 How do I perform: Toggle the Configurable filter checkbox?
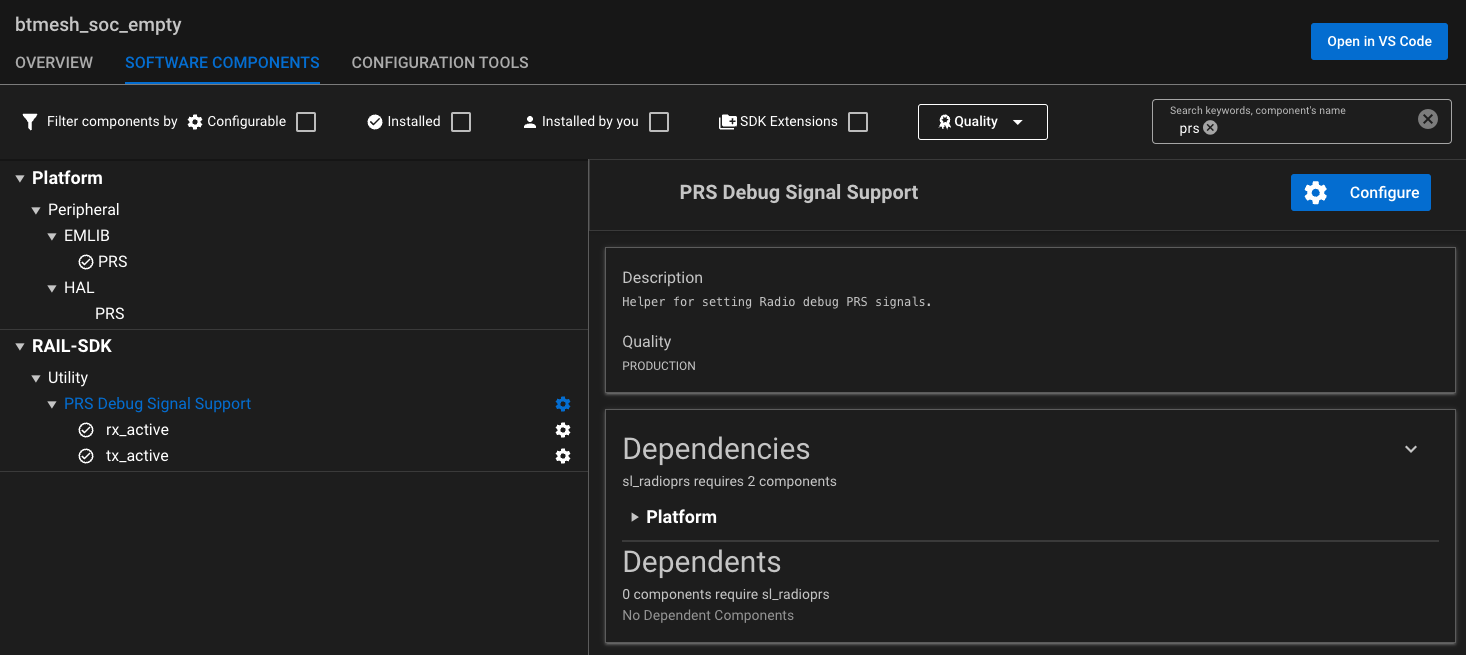(x=306, y=122)
